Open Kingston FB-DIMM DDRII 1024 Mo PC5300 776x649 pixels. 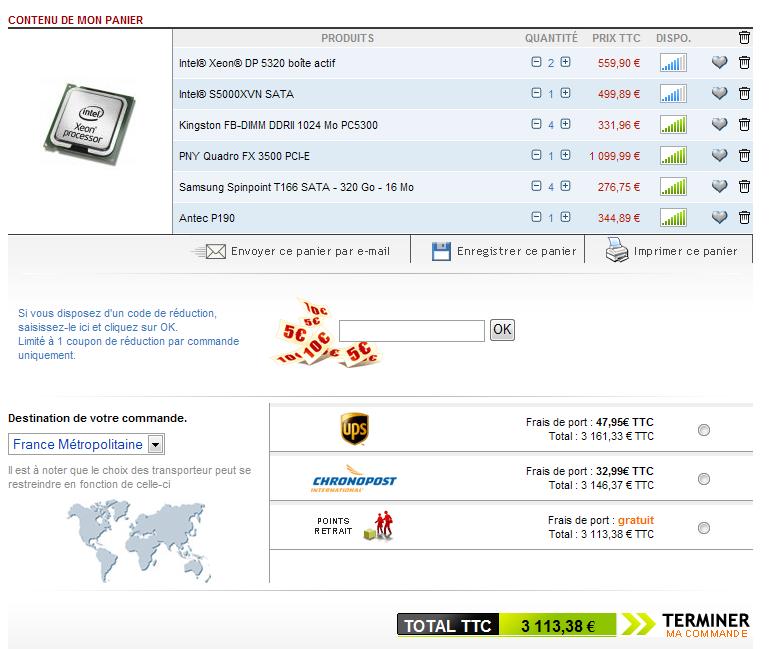(278, 125)
